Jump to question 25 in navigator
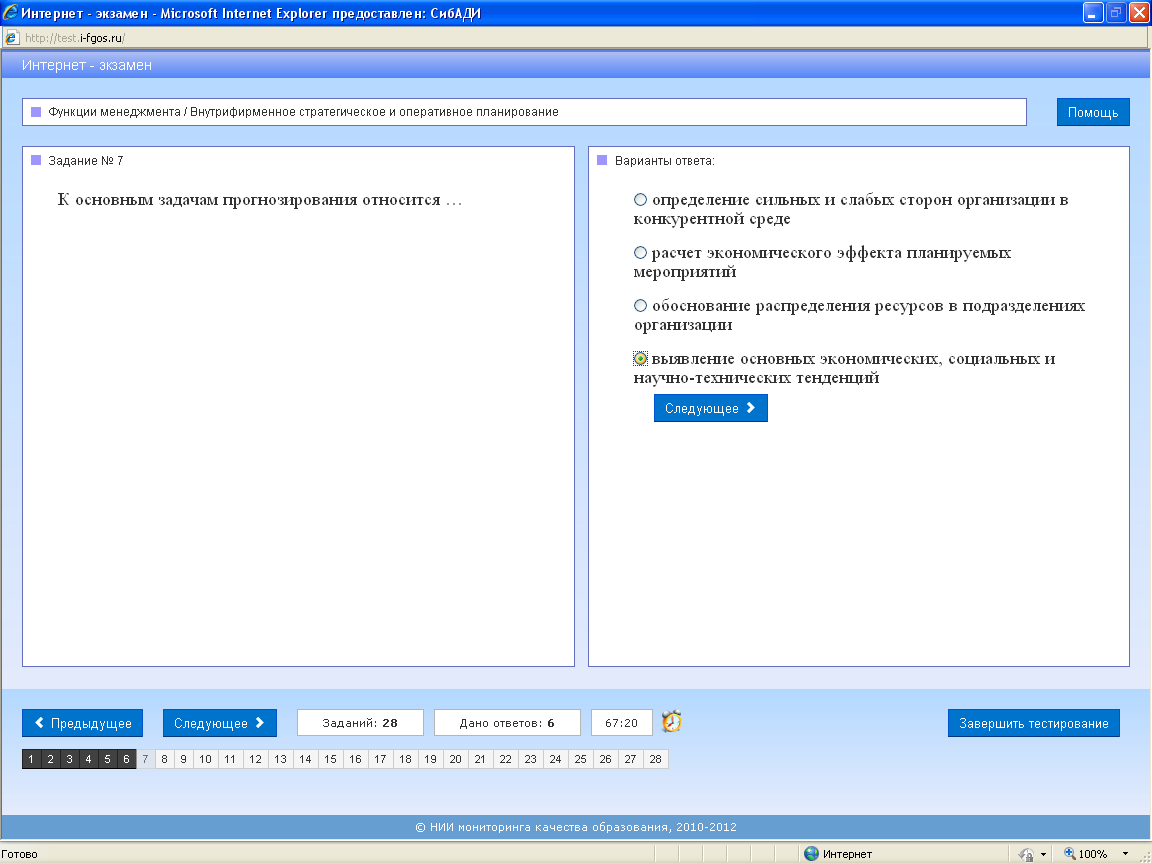 point(580,759)
